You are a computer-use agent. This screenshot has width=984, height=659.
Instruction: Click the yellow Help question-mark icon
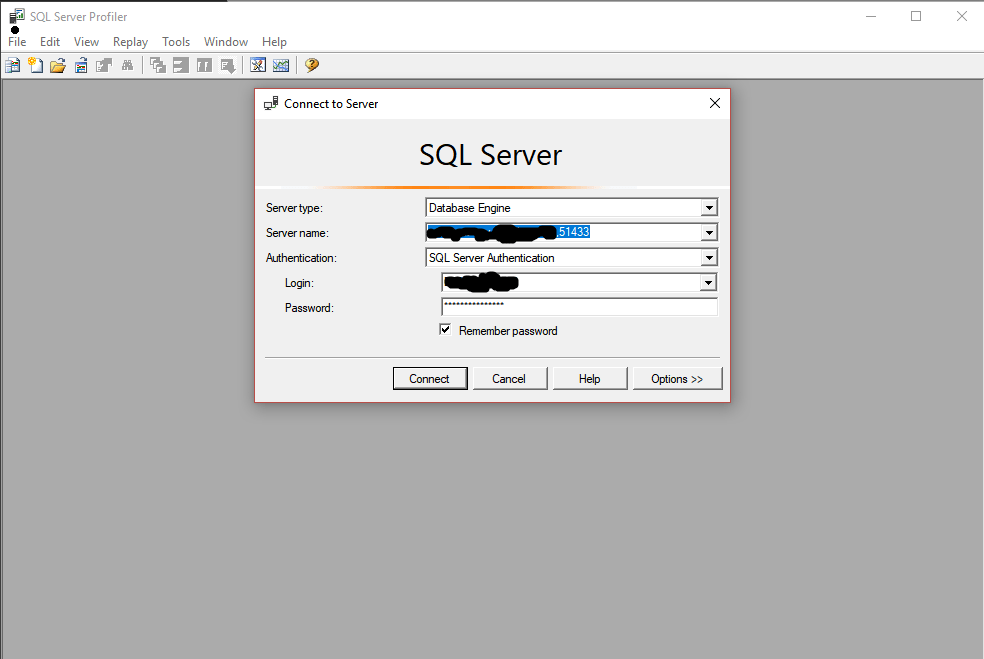click(x=312, y=65)
